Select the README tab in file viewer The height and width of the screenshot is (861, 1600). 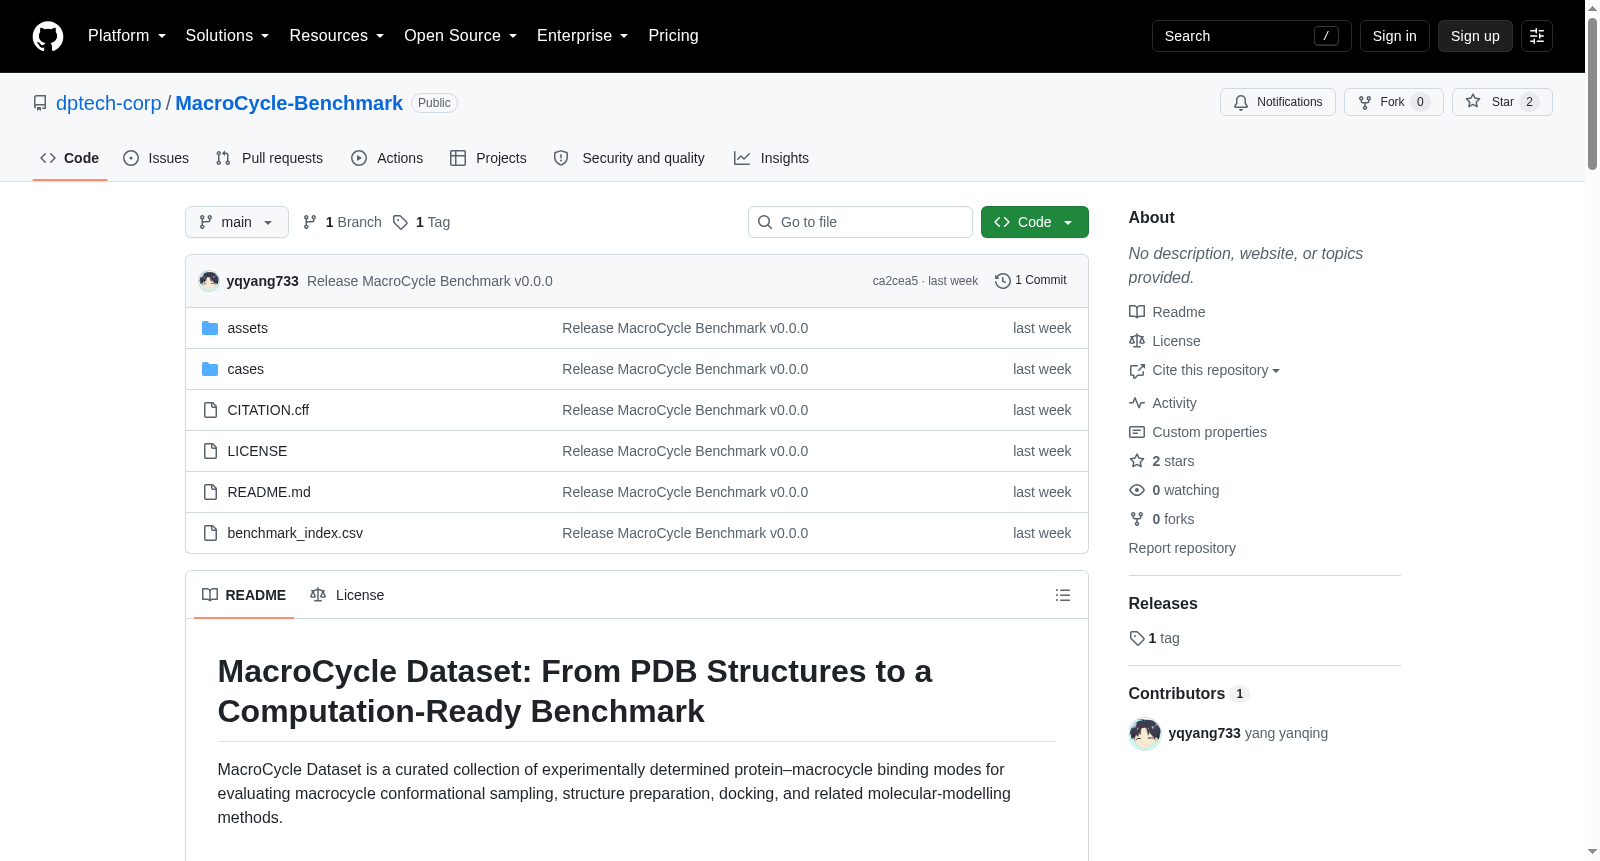(244, 595)
